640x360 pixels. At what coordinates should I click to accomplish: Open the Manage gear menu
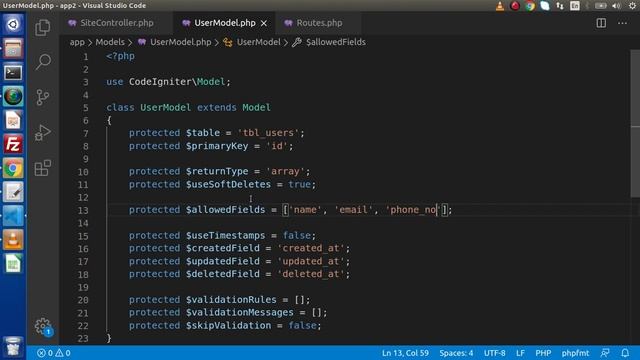tap(42, 326)
